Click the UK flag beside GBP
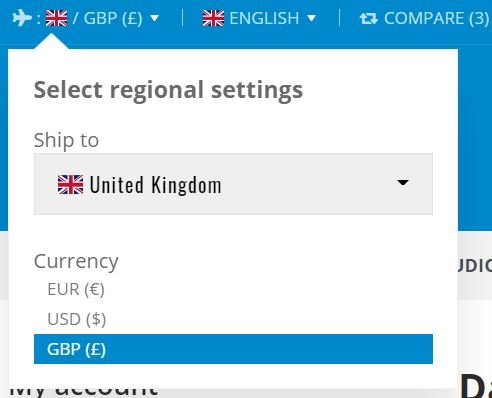The image size is (492, 398). click(x=56, y=18)
